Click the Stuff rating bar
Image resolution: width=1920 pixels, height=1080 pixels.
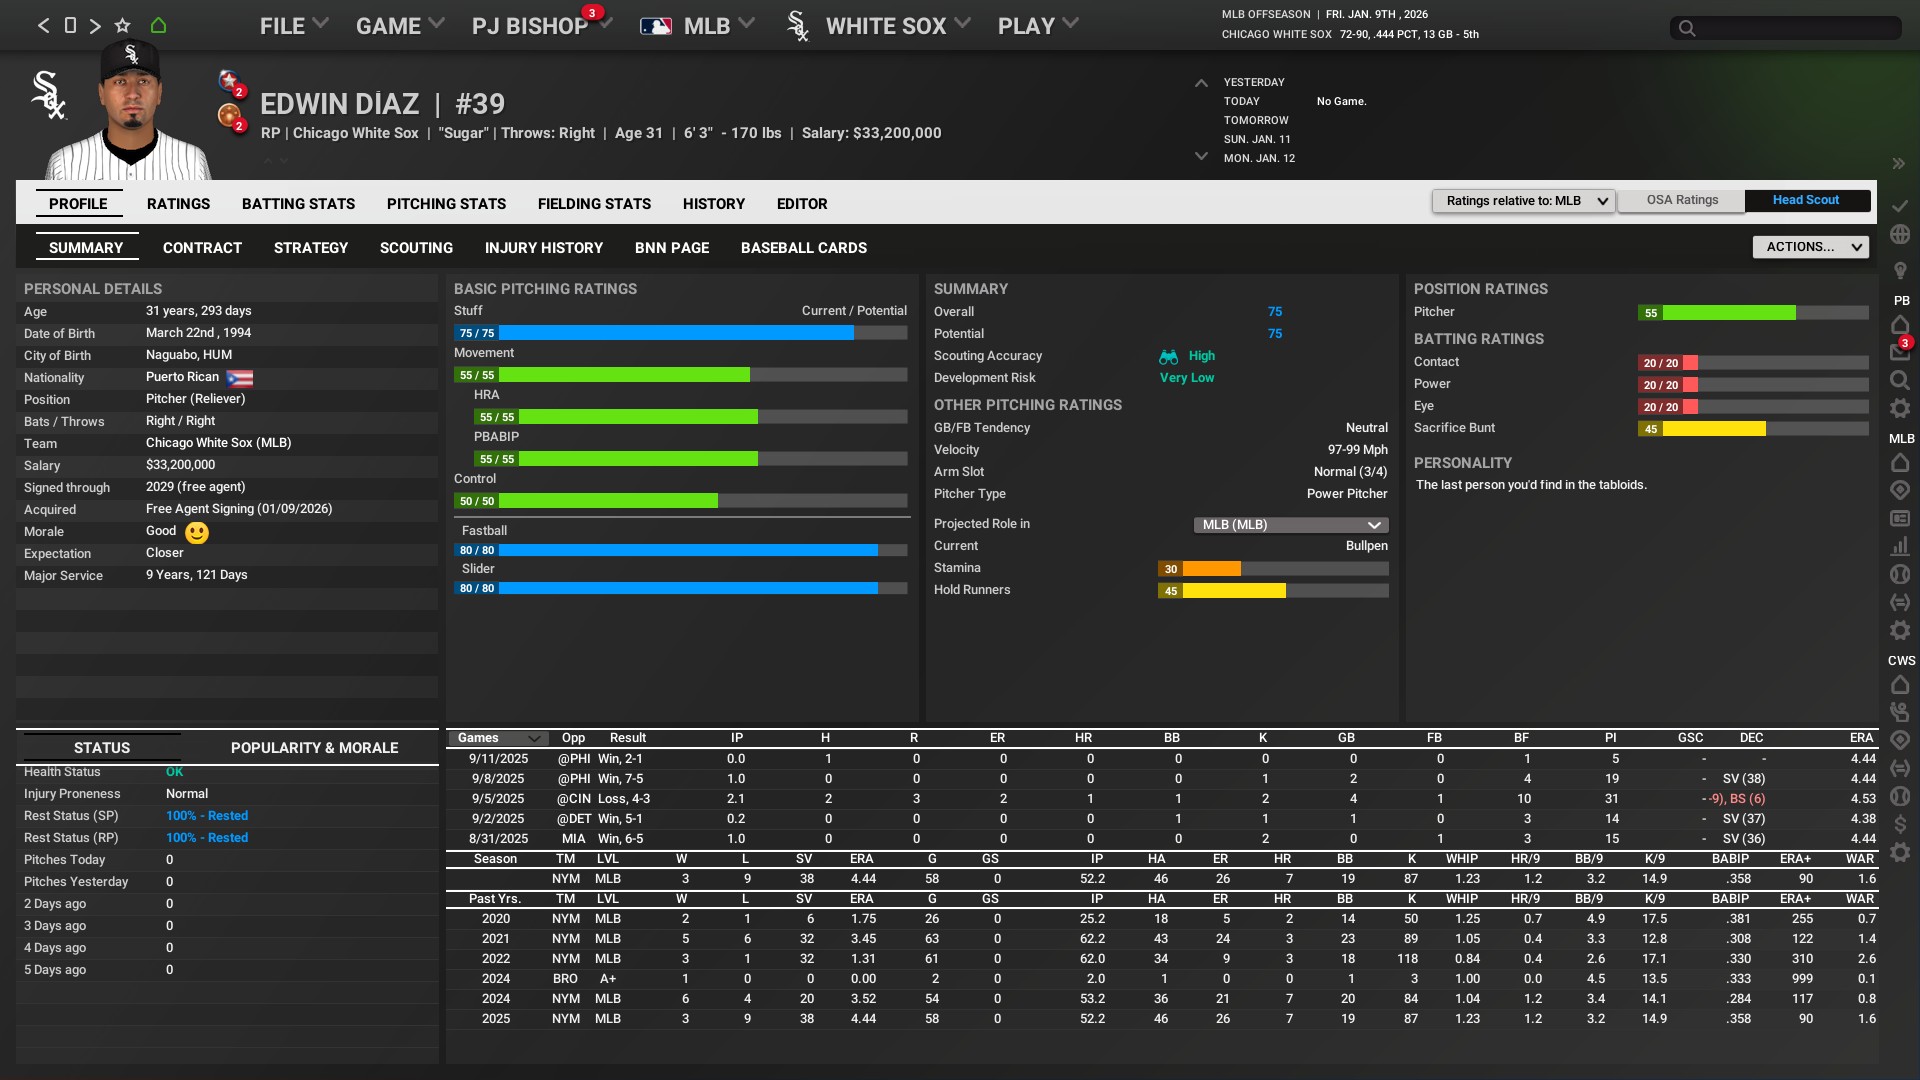(x=680, y=333)
